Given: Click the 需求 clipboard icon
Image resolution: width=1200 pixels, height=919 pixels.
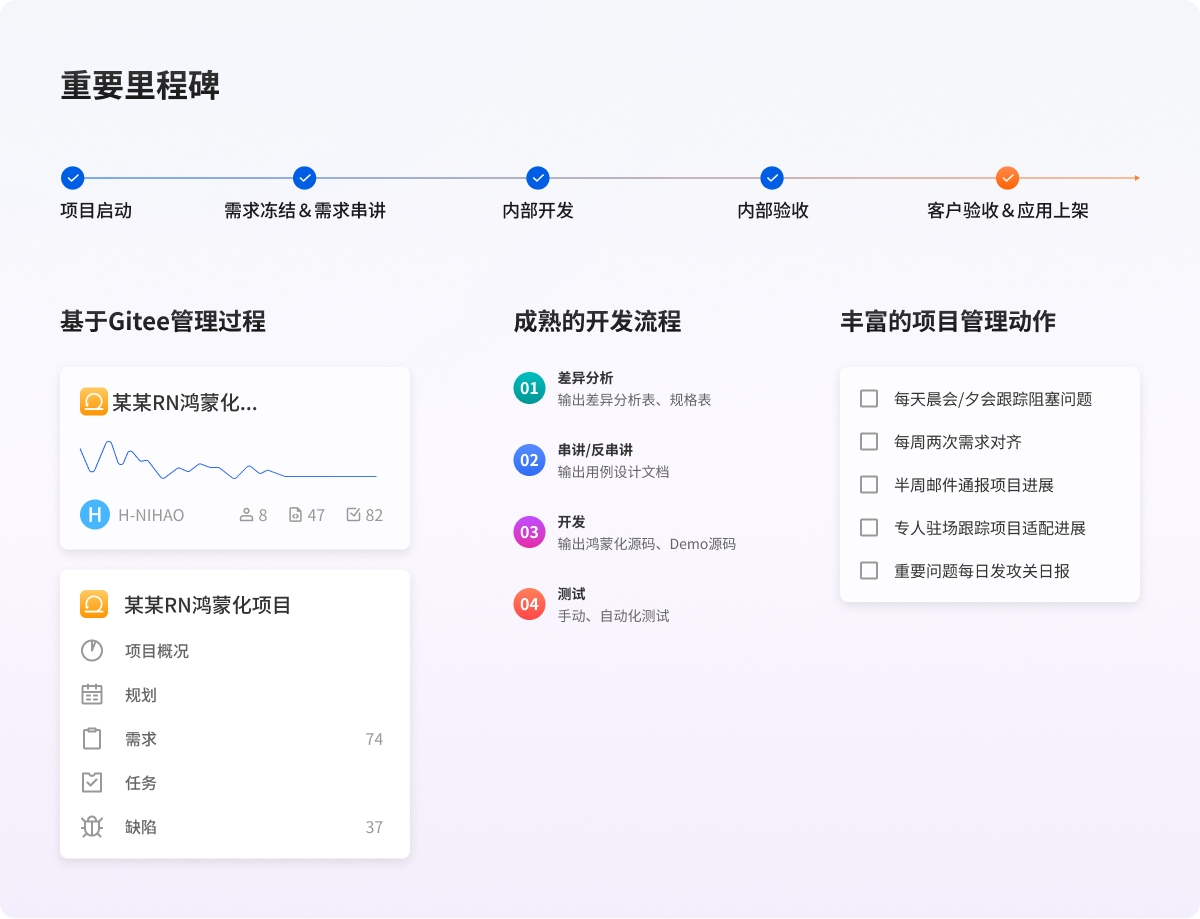Looking at the screenshot, I should (92, 739).
